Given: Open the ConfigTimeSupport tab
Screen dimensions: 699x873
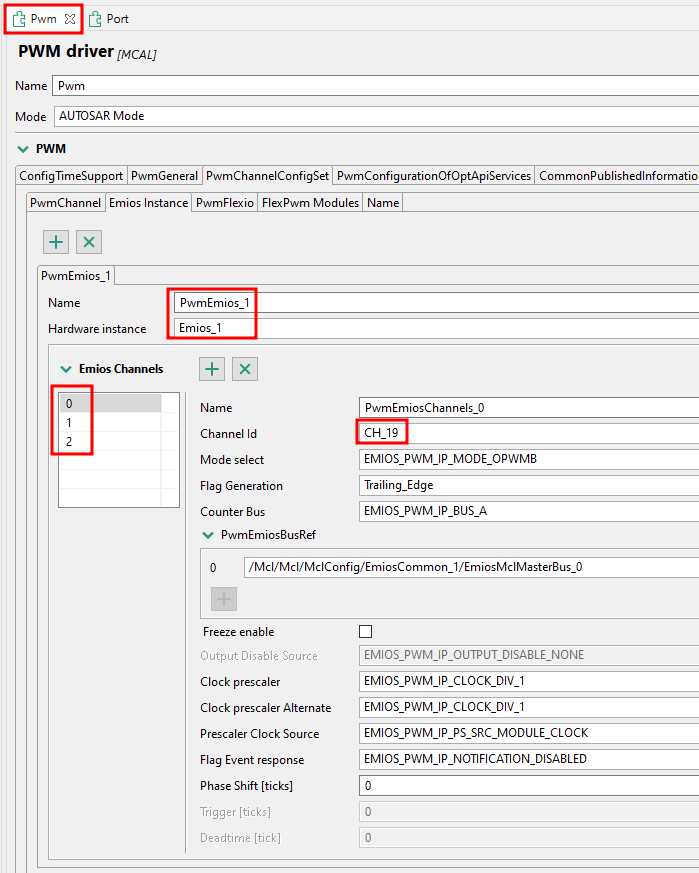Looking at the screenshot, I should [x=71, y=176].
